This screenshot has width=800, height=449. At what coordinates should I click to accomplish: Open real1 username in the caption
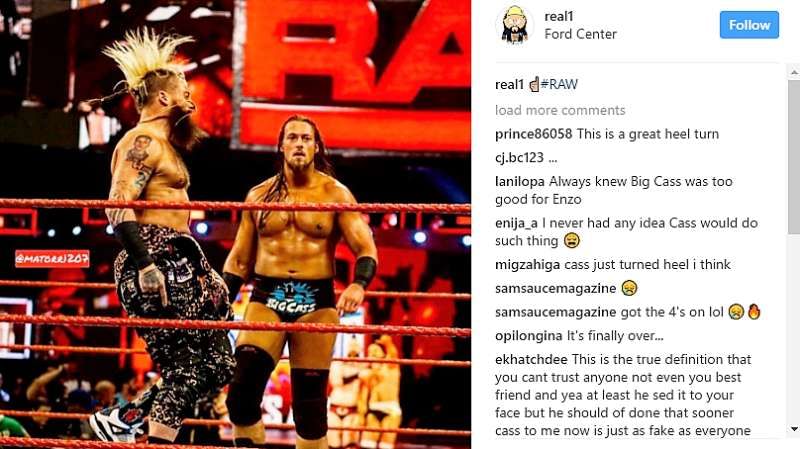[x=509, y=84]
